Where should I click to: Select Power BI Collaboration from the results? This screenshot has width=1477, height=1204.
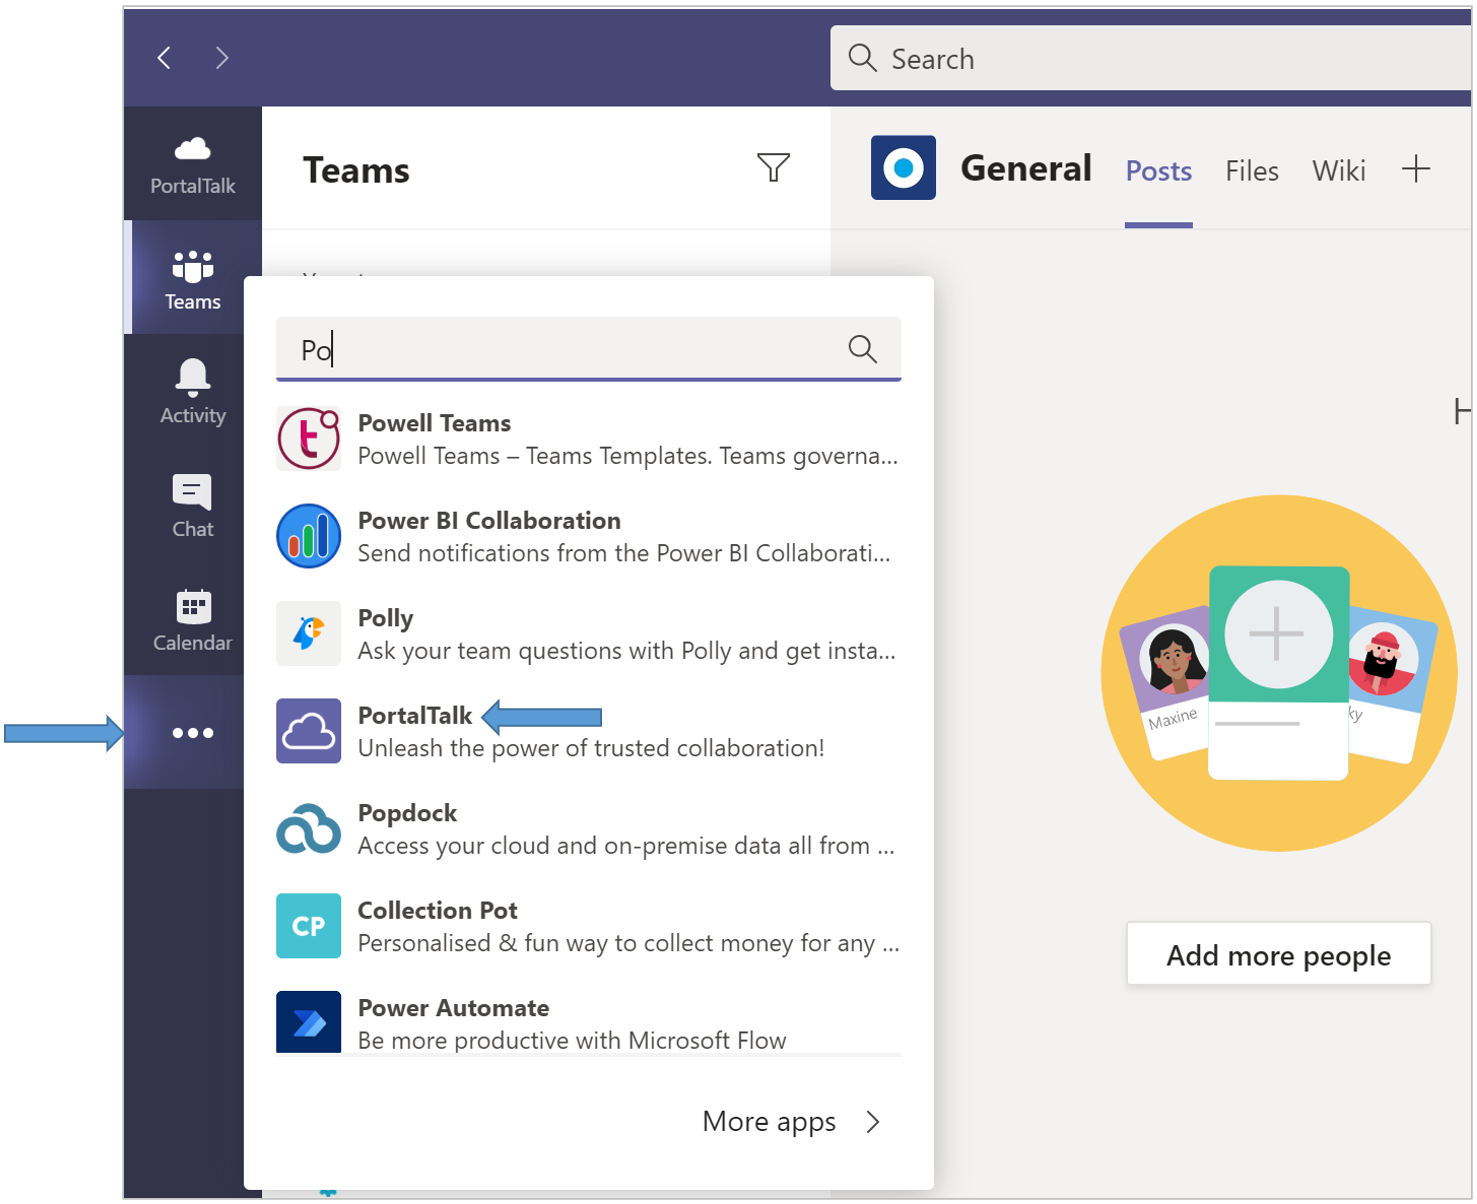589,536
